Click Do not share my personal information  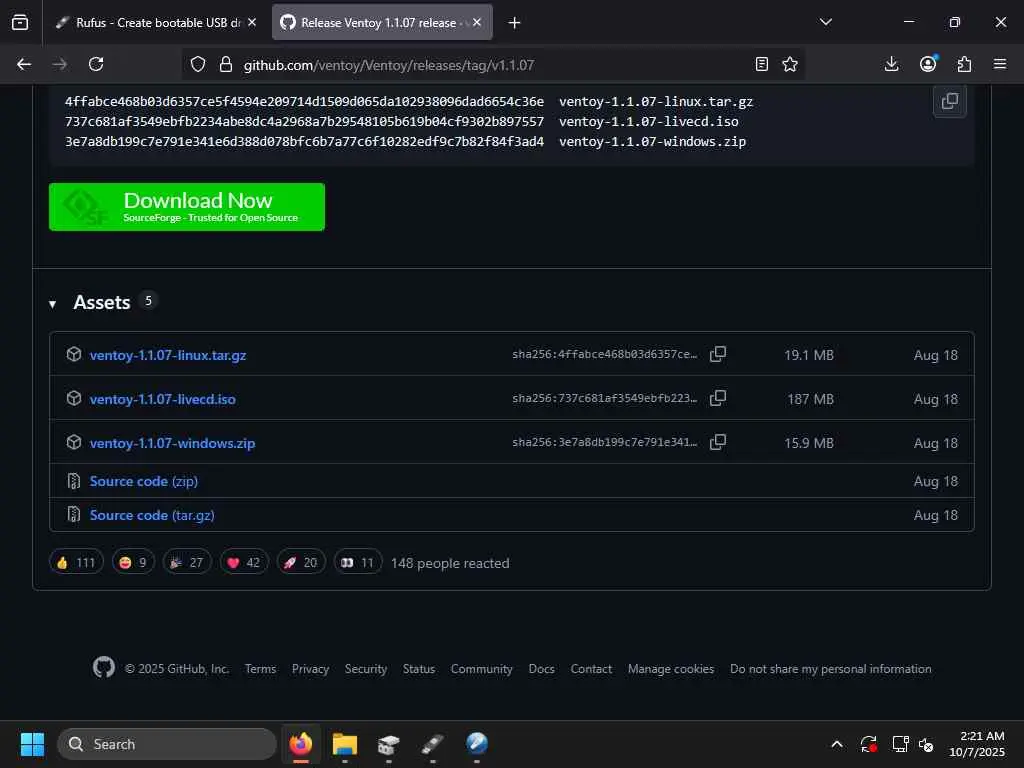(831, 669)
